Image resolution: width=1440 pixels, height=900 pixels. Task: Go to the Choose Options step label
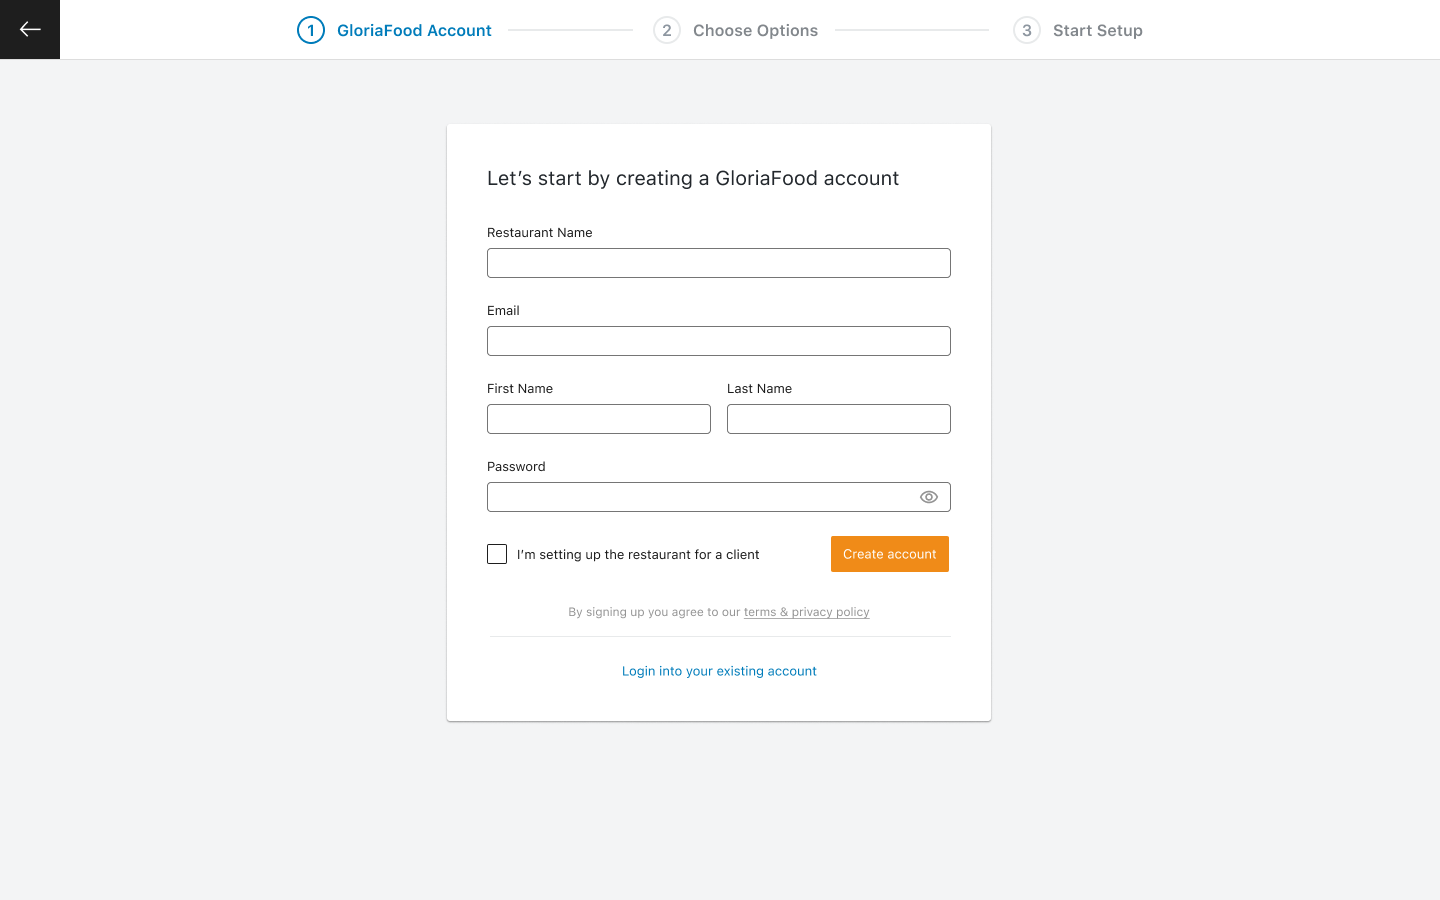(755, 30)
